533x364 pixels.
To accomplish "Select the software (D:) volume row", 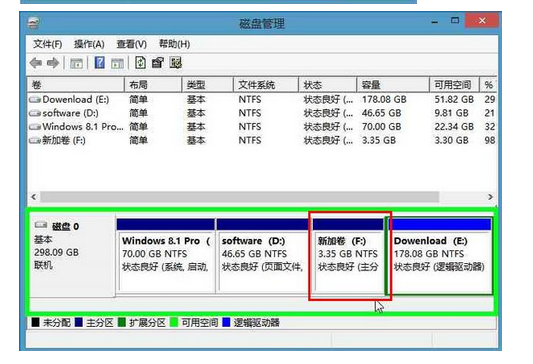I will click(262, 113).
